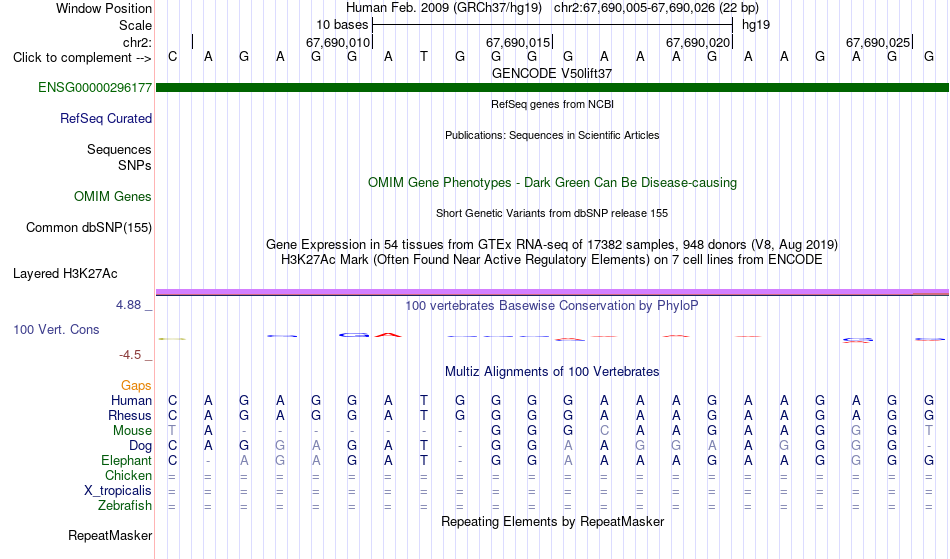The image size is (950, 559).
Task: Click the GENCODE V50lift37 track title
Action: point(552,73)
